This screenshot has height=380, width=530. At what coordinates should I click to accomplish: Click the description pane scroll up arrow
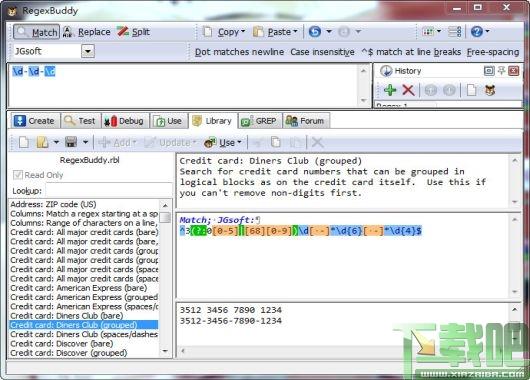point(515,161)
